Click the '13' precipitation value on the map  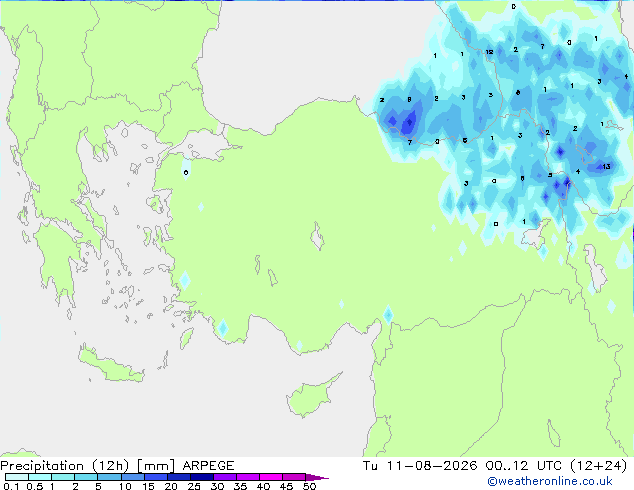click(606, 167)
